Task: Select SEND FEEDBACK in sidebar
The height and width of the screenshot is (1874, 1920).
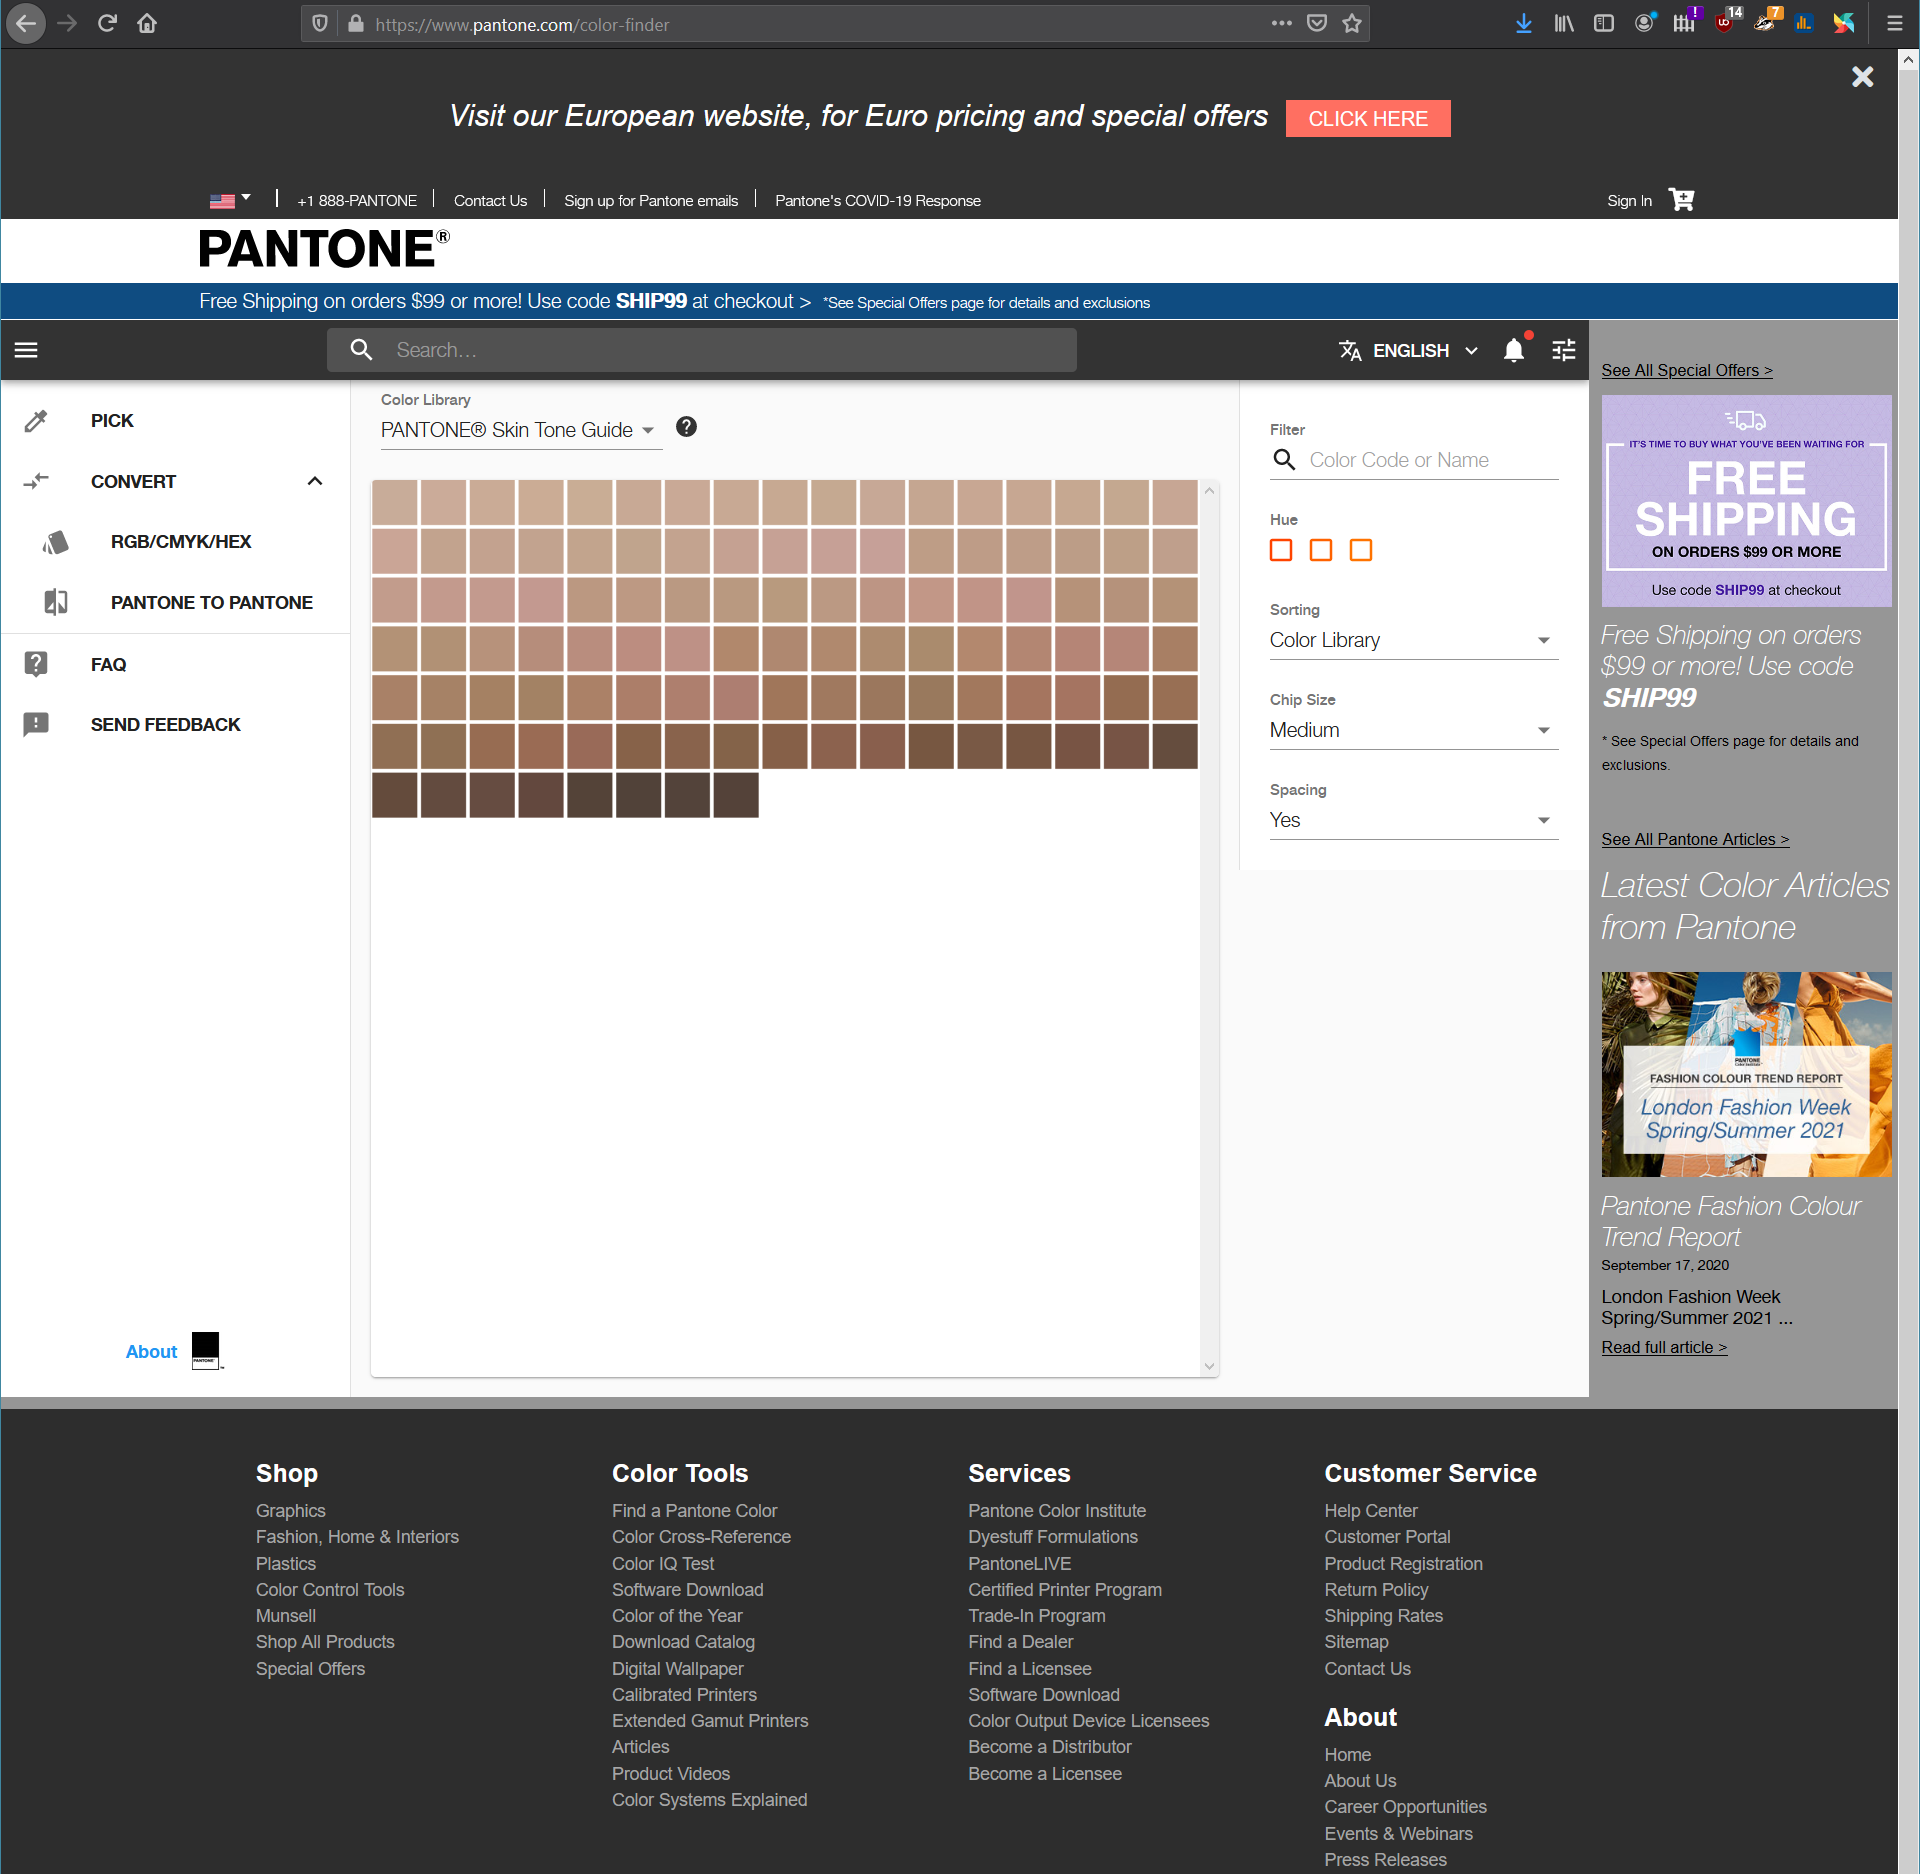Action: pyautogui.click(x=165, y=724)
